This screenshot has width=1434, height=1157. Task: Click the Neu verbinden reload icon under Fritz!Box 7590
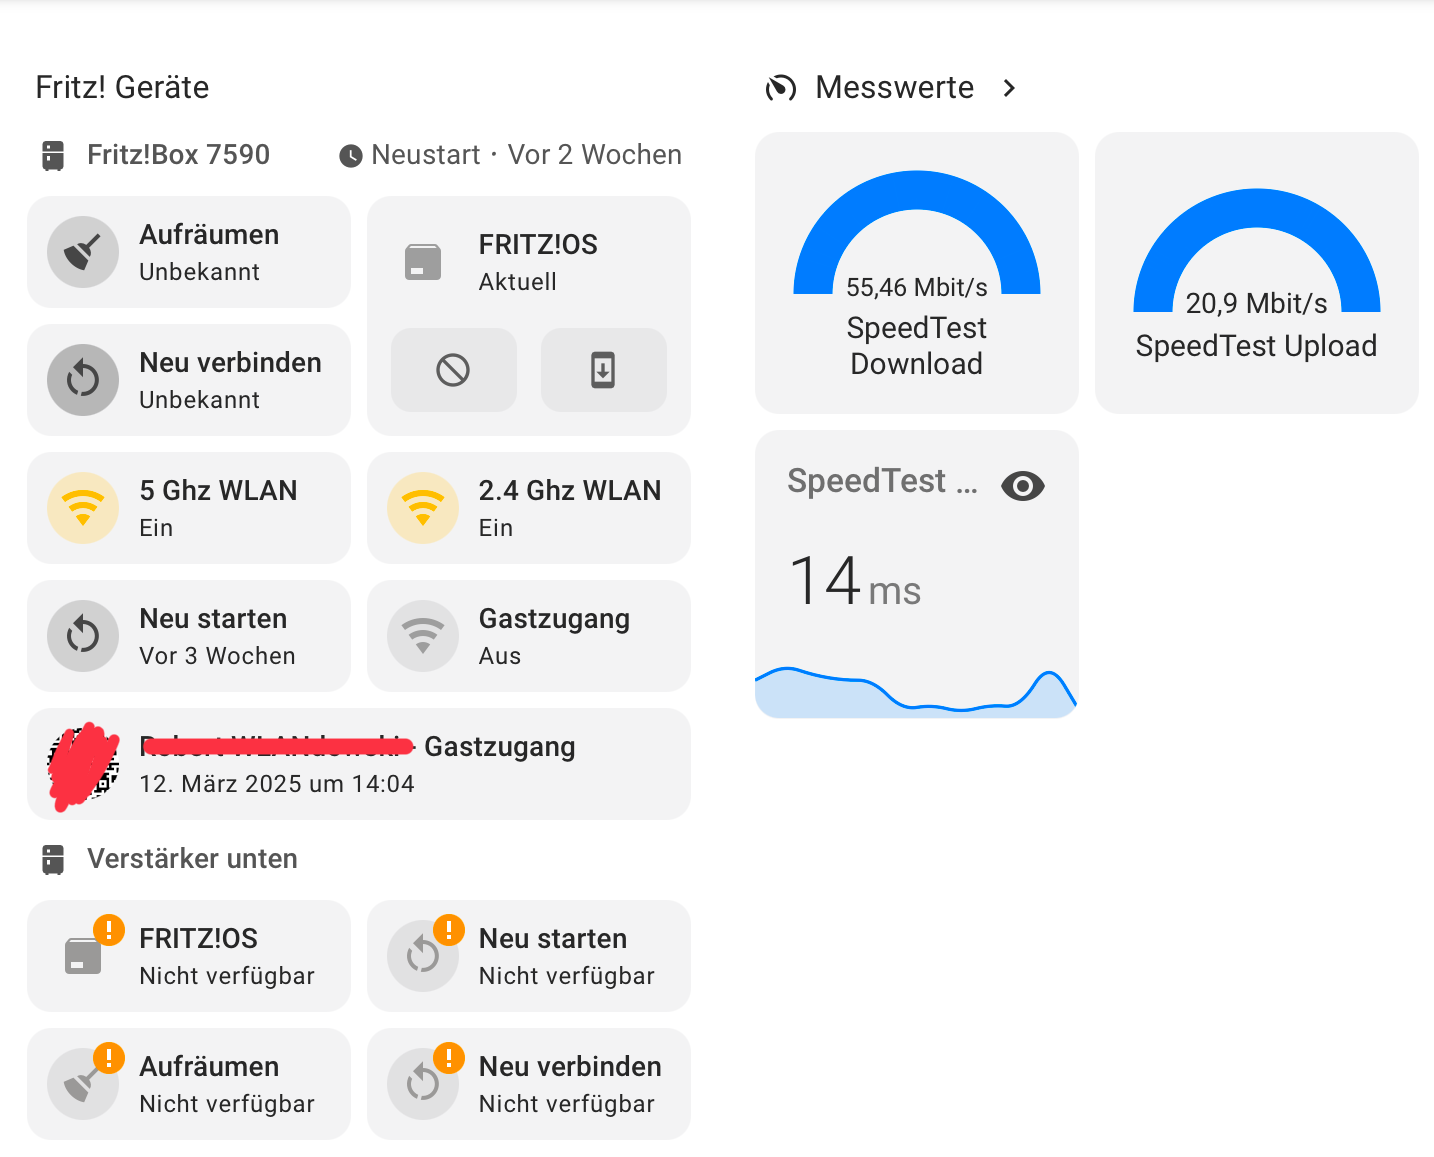click(83, 380)
